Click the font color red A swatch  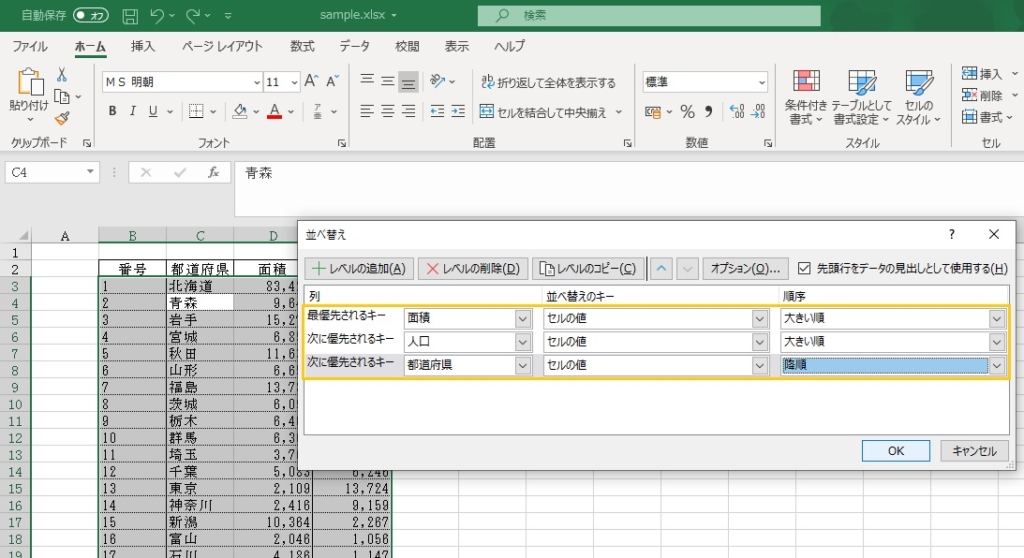point(274,111)
